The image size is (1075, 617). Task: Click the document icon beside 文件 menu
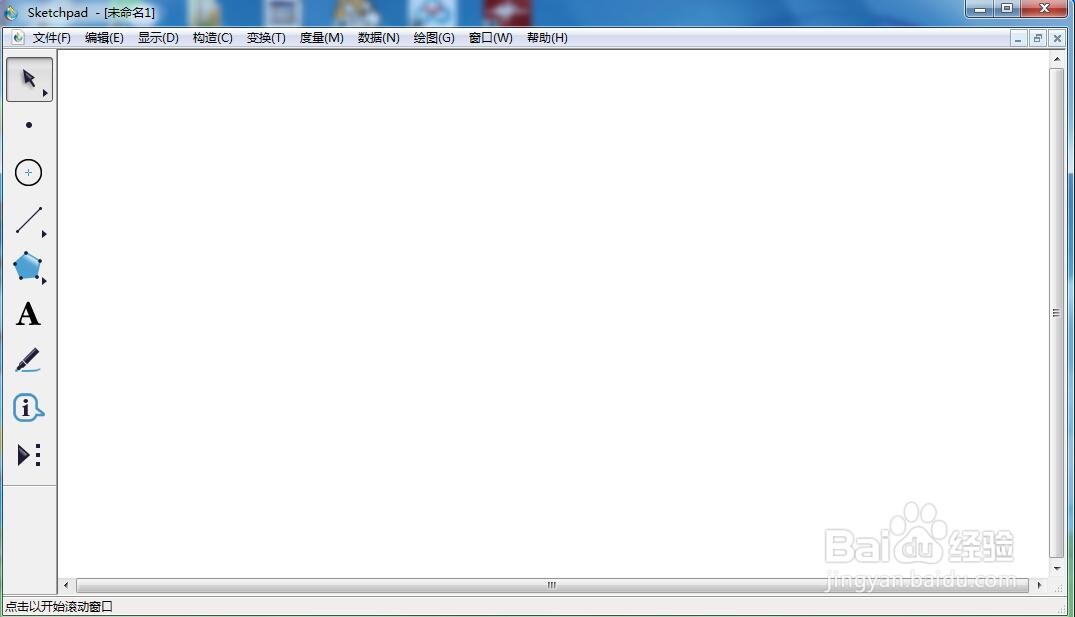pyautogui.click(x=17, y=38)
